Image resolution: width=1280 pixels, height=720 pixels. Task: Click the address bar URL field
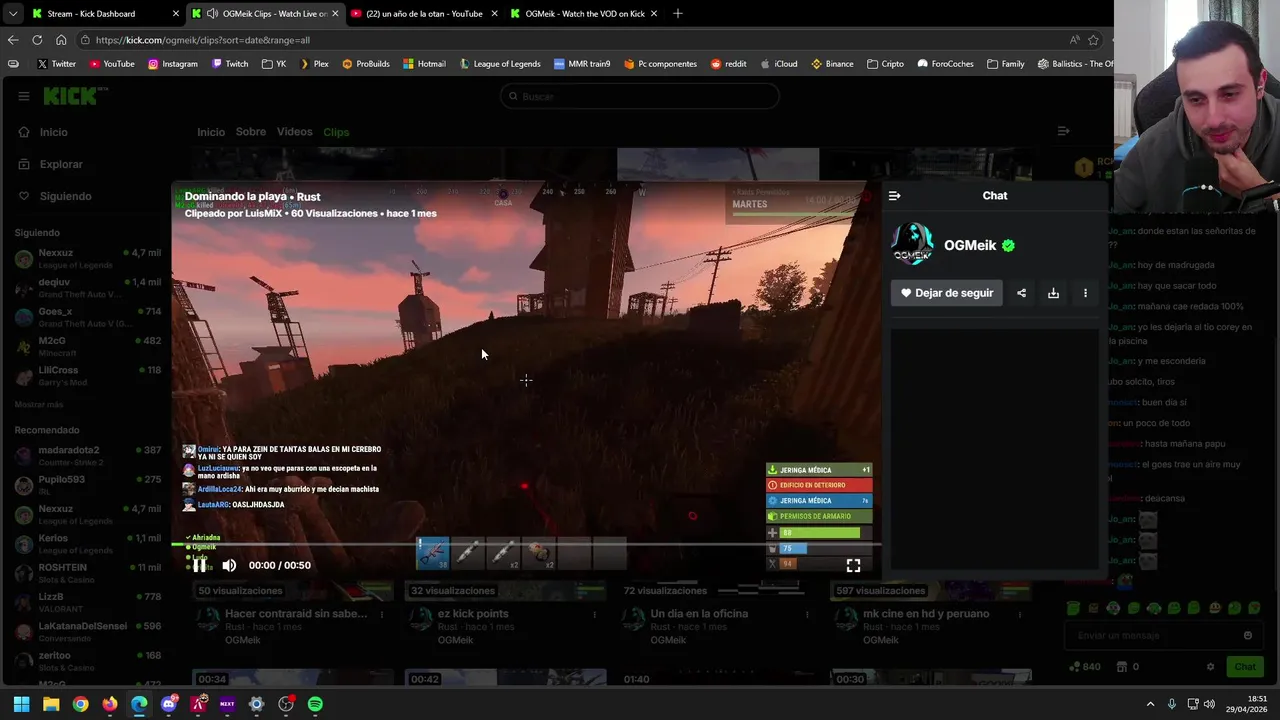[x=570, y=40]
